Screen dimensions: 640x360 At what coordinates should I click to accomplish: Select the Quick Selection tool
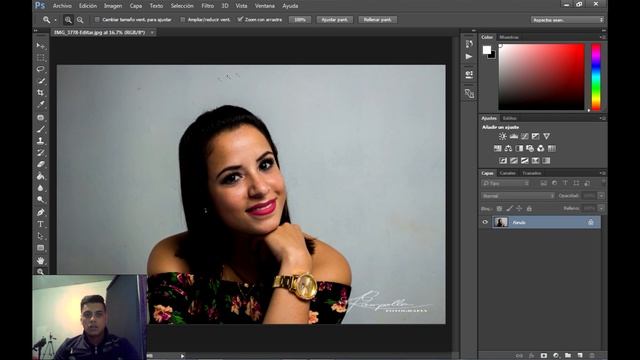pyautogui.click(x=40, y=81)
